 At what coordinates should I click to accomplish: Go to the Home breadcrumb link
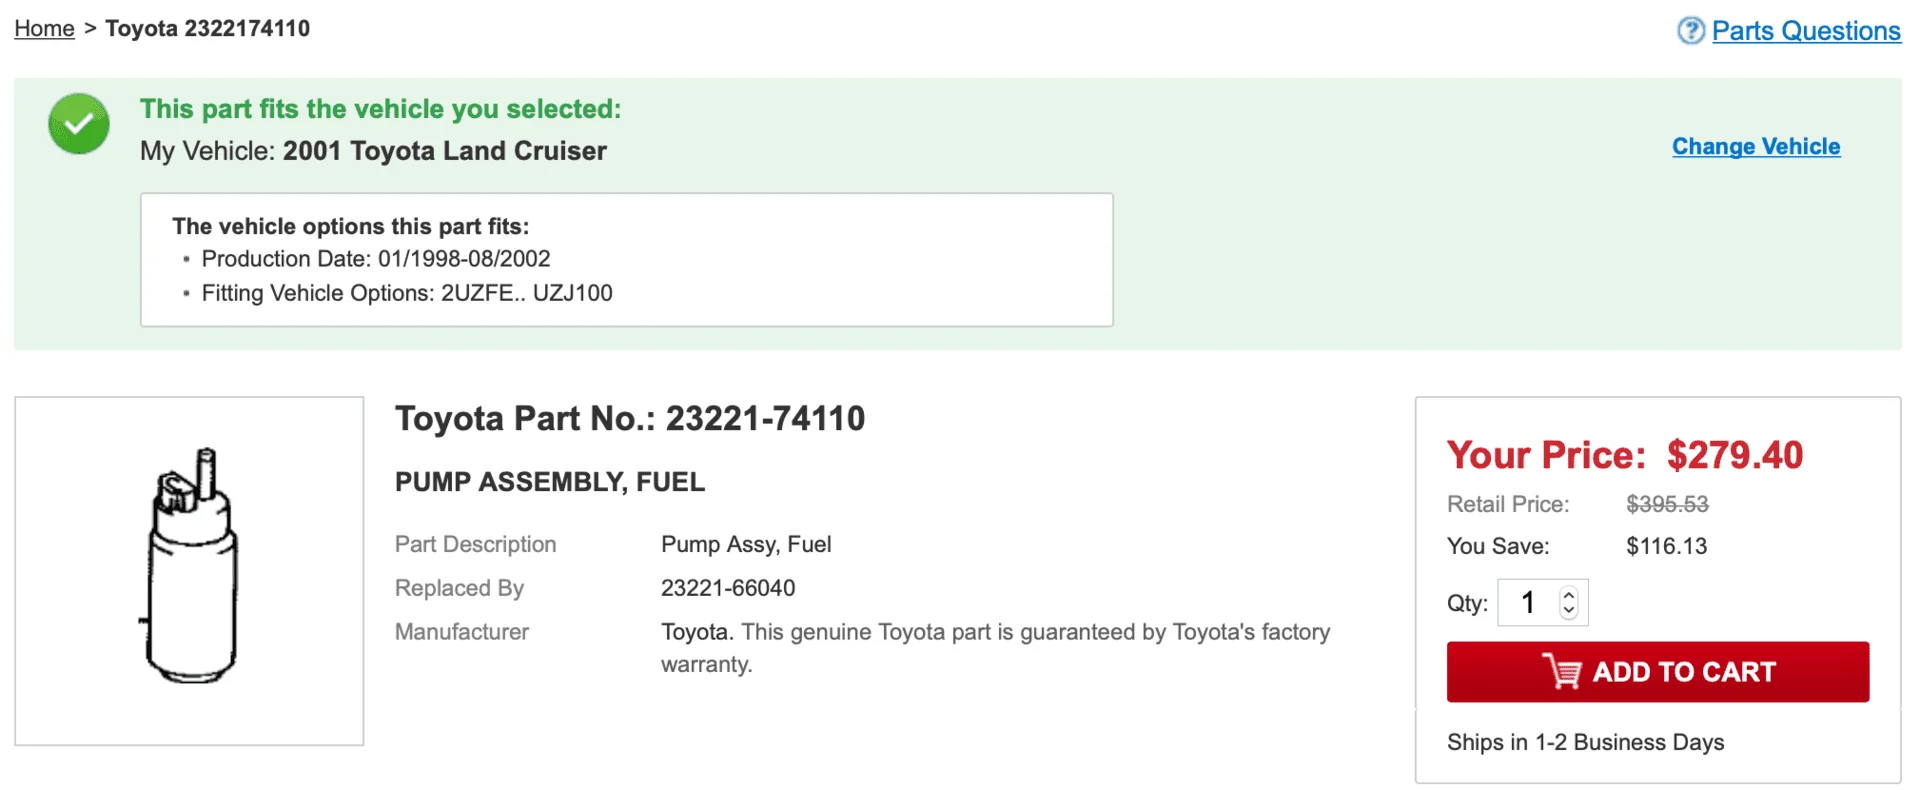click(44, 28)
